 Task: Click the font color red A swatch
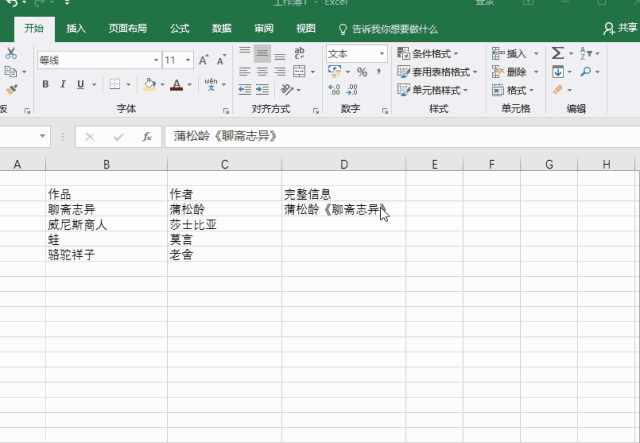[x=176, y=85]
